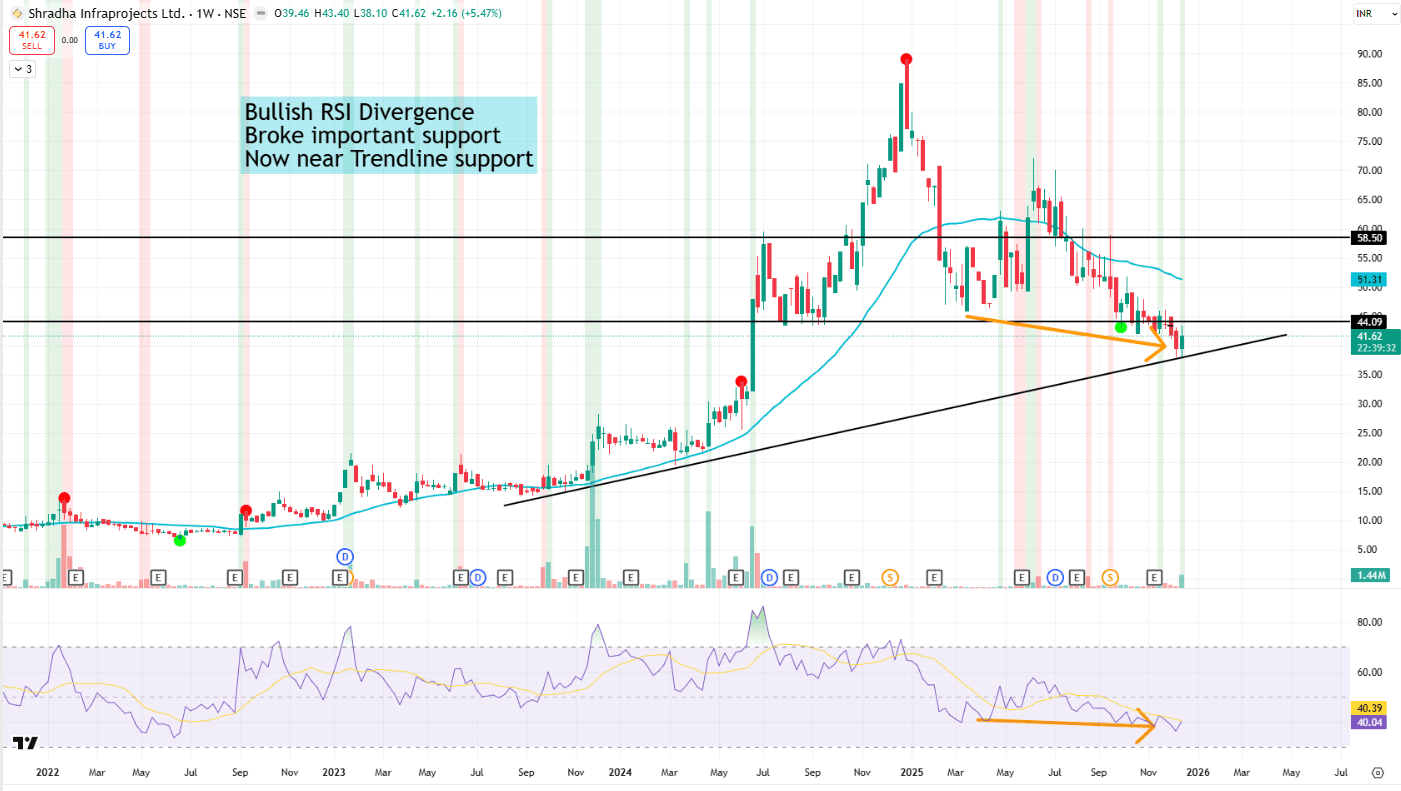Open the earnings marker for November 2025
Screen dimensions: 1401x791
1154,577
